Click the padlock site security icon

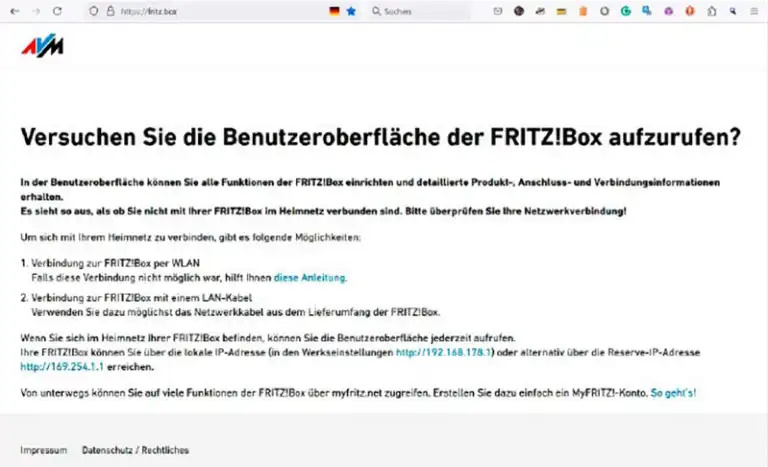109,11
